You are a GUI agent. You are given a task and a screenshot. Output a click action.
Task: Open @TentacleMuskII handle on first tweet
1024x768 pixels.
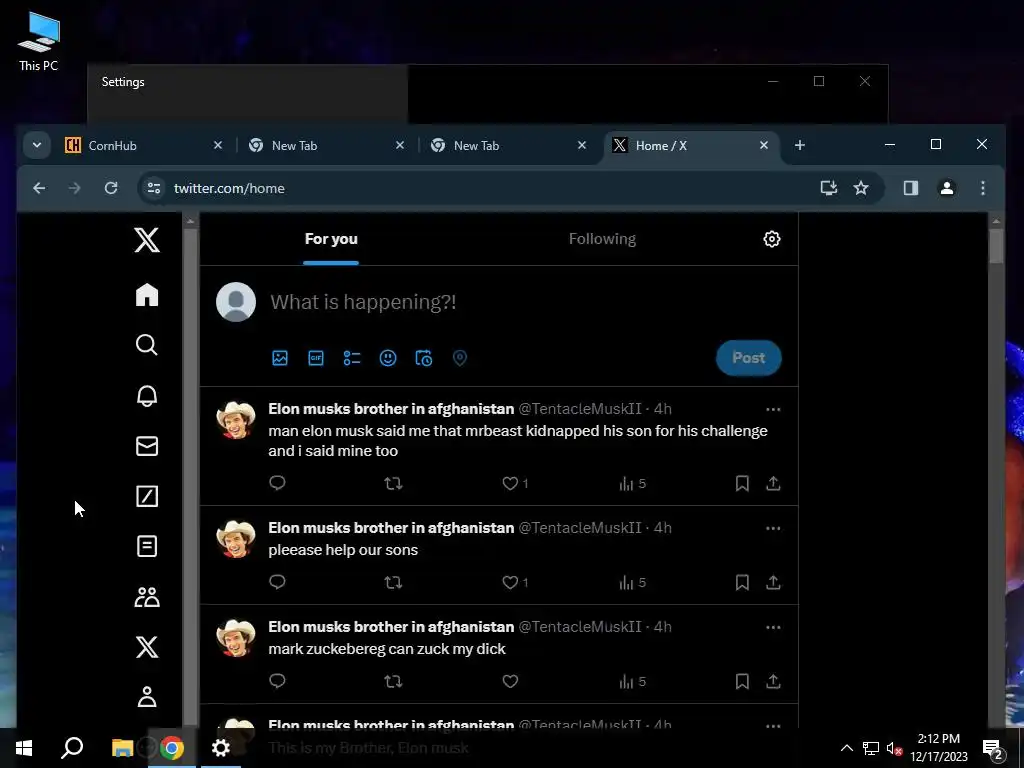click(580, 409)
